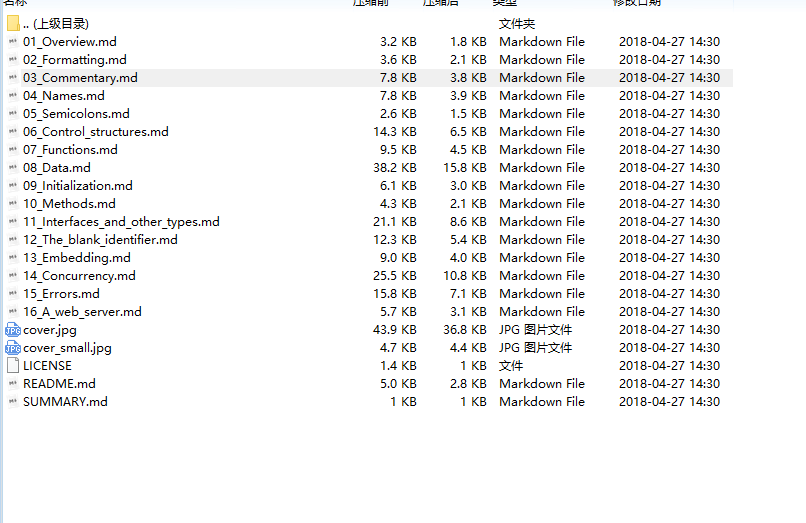This screenshot has width=806, height=523.
Task: Select 11_Interfaces_and_other_types.md file
Action: pos(121,222)
